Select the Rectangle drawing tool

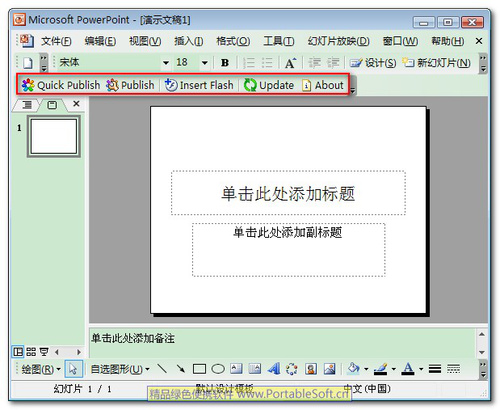[x=199, y=369]
